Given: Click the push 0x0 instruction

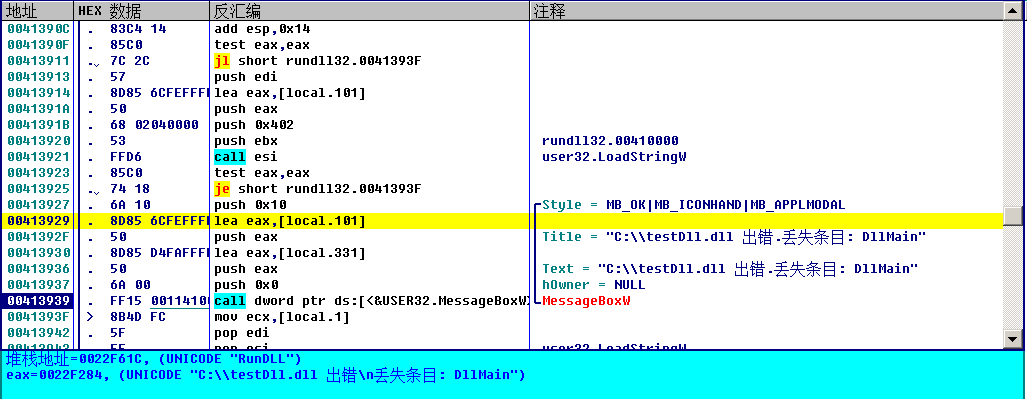Looking at the screenshot, I should click(x=246, y=285).
